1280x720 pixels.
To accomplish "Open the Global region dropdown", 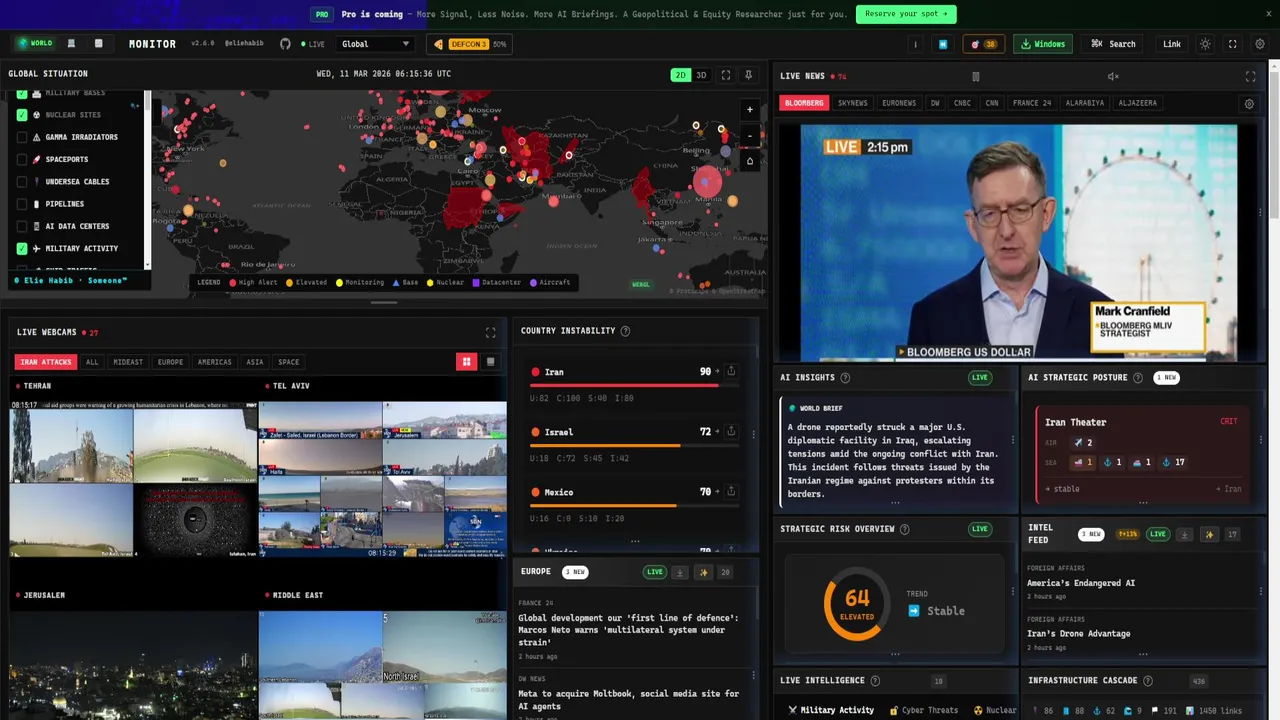I will pos(375,44).
